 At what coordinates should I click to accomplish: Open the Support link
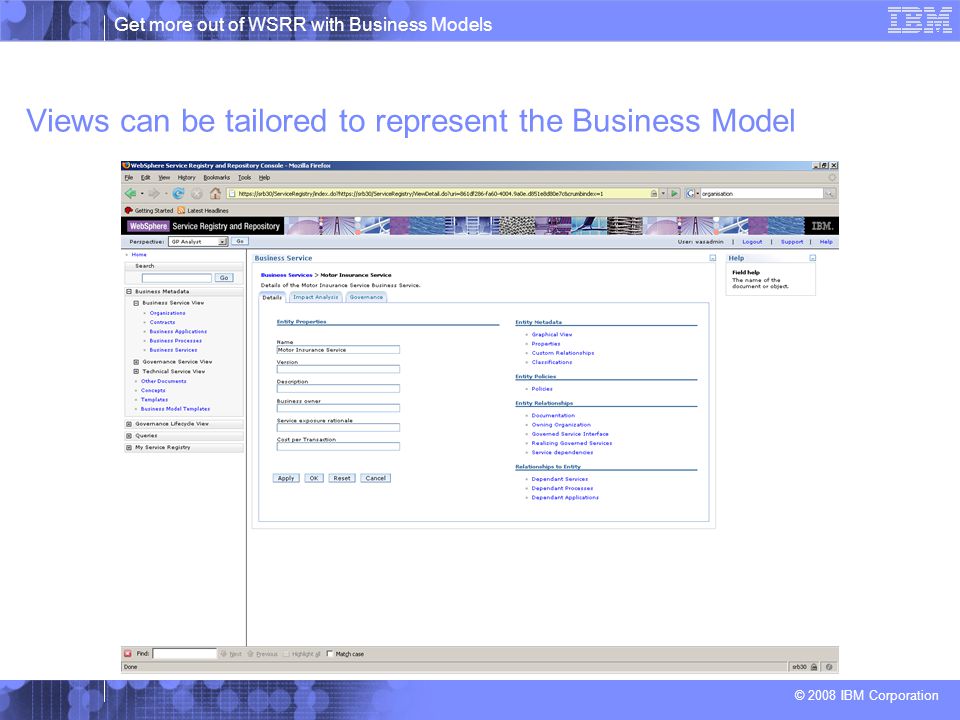(x=792, y=242)
